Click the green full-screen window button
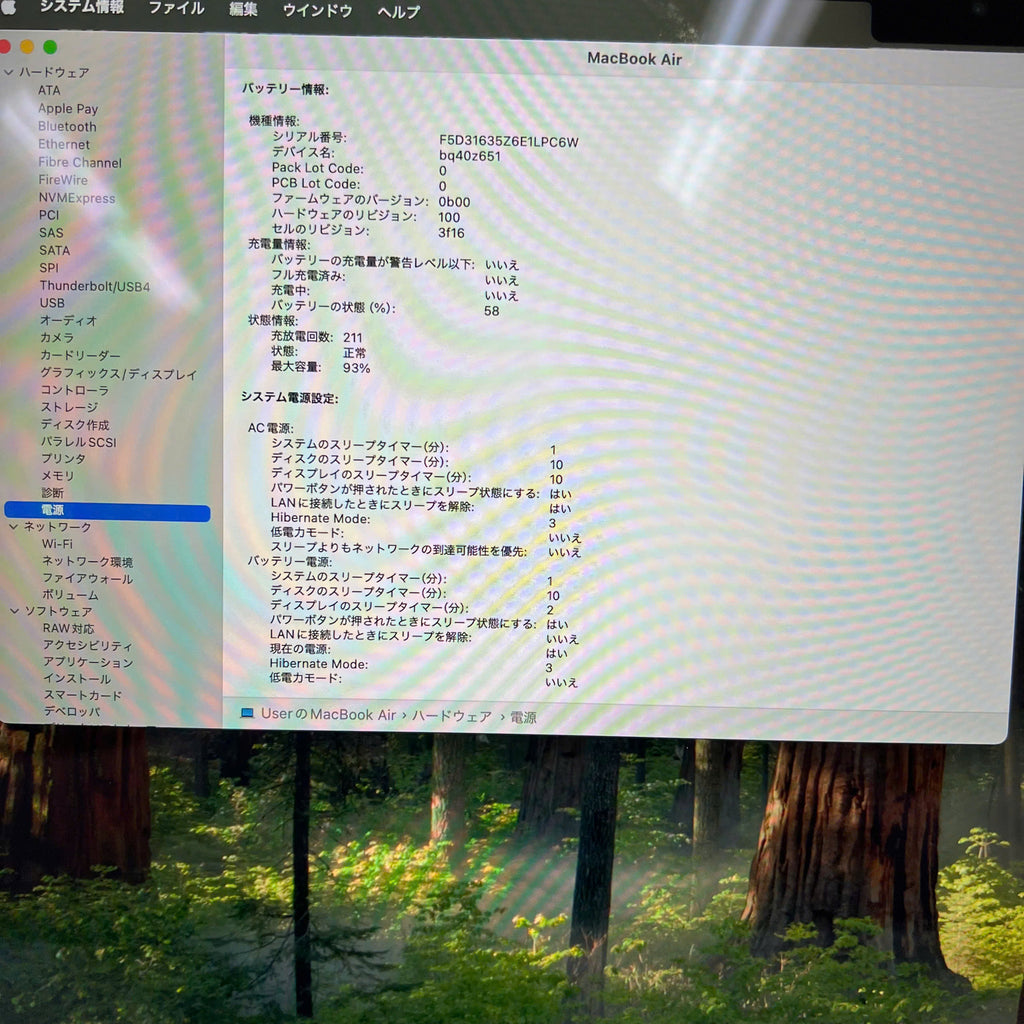Screen dimensions: 1024x1024 pyautogui.click(x=50, y=47)
